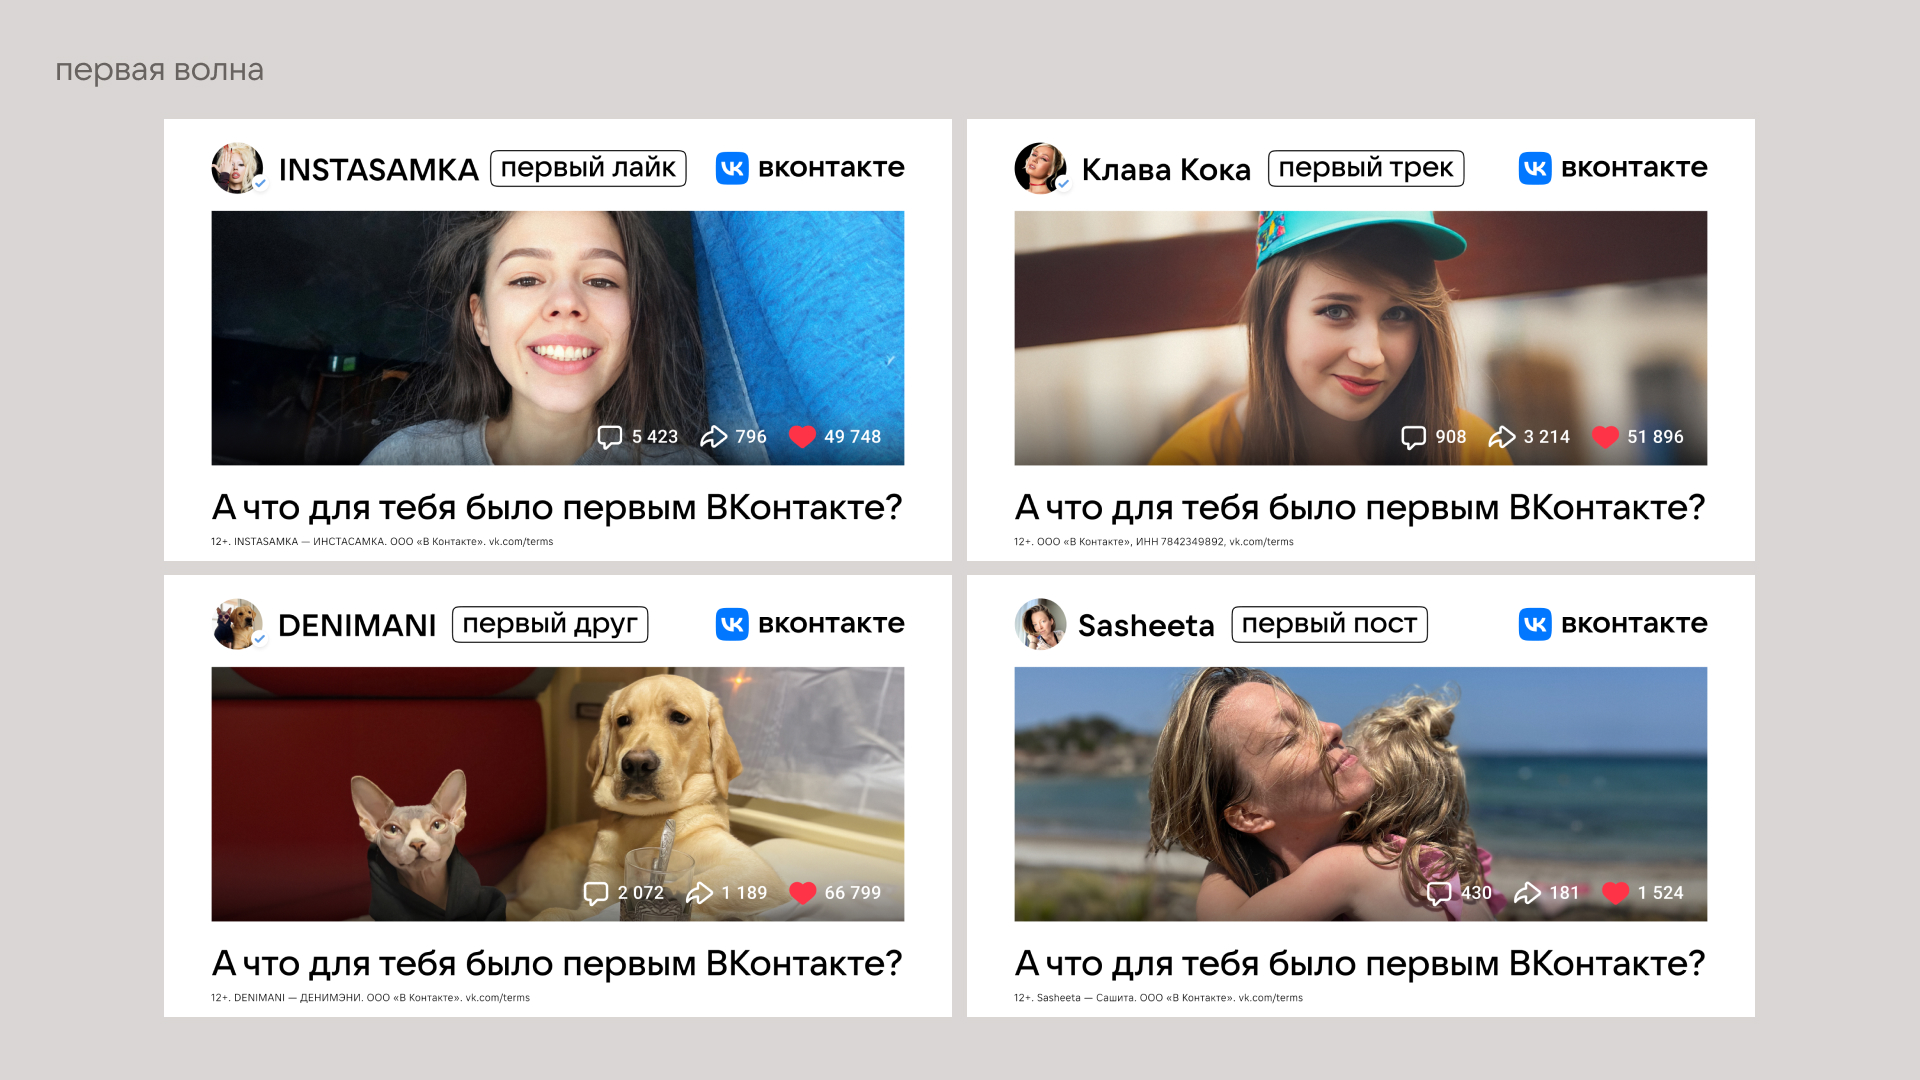The width and height of the screenshot is (1920, 1080).
Task: Click the share icon on Sasheeta post
Action: (1527, 893)
